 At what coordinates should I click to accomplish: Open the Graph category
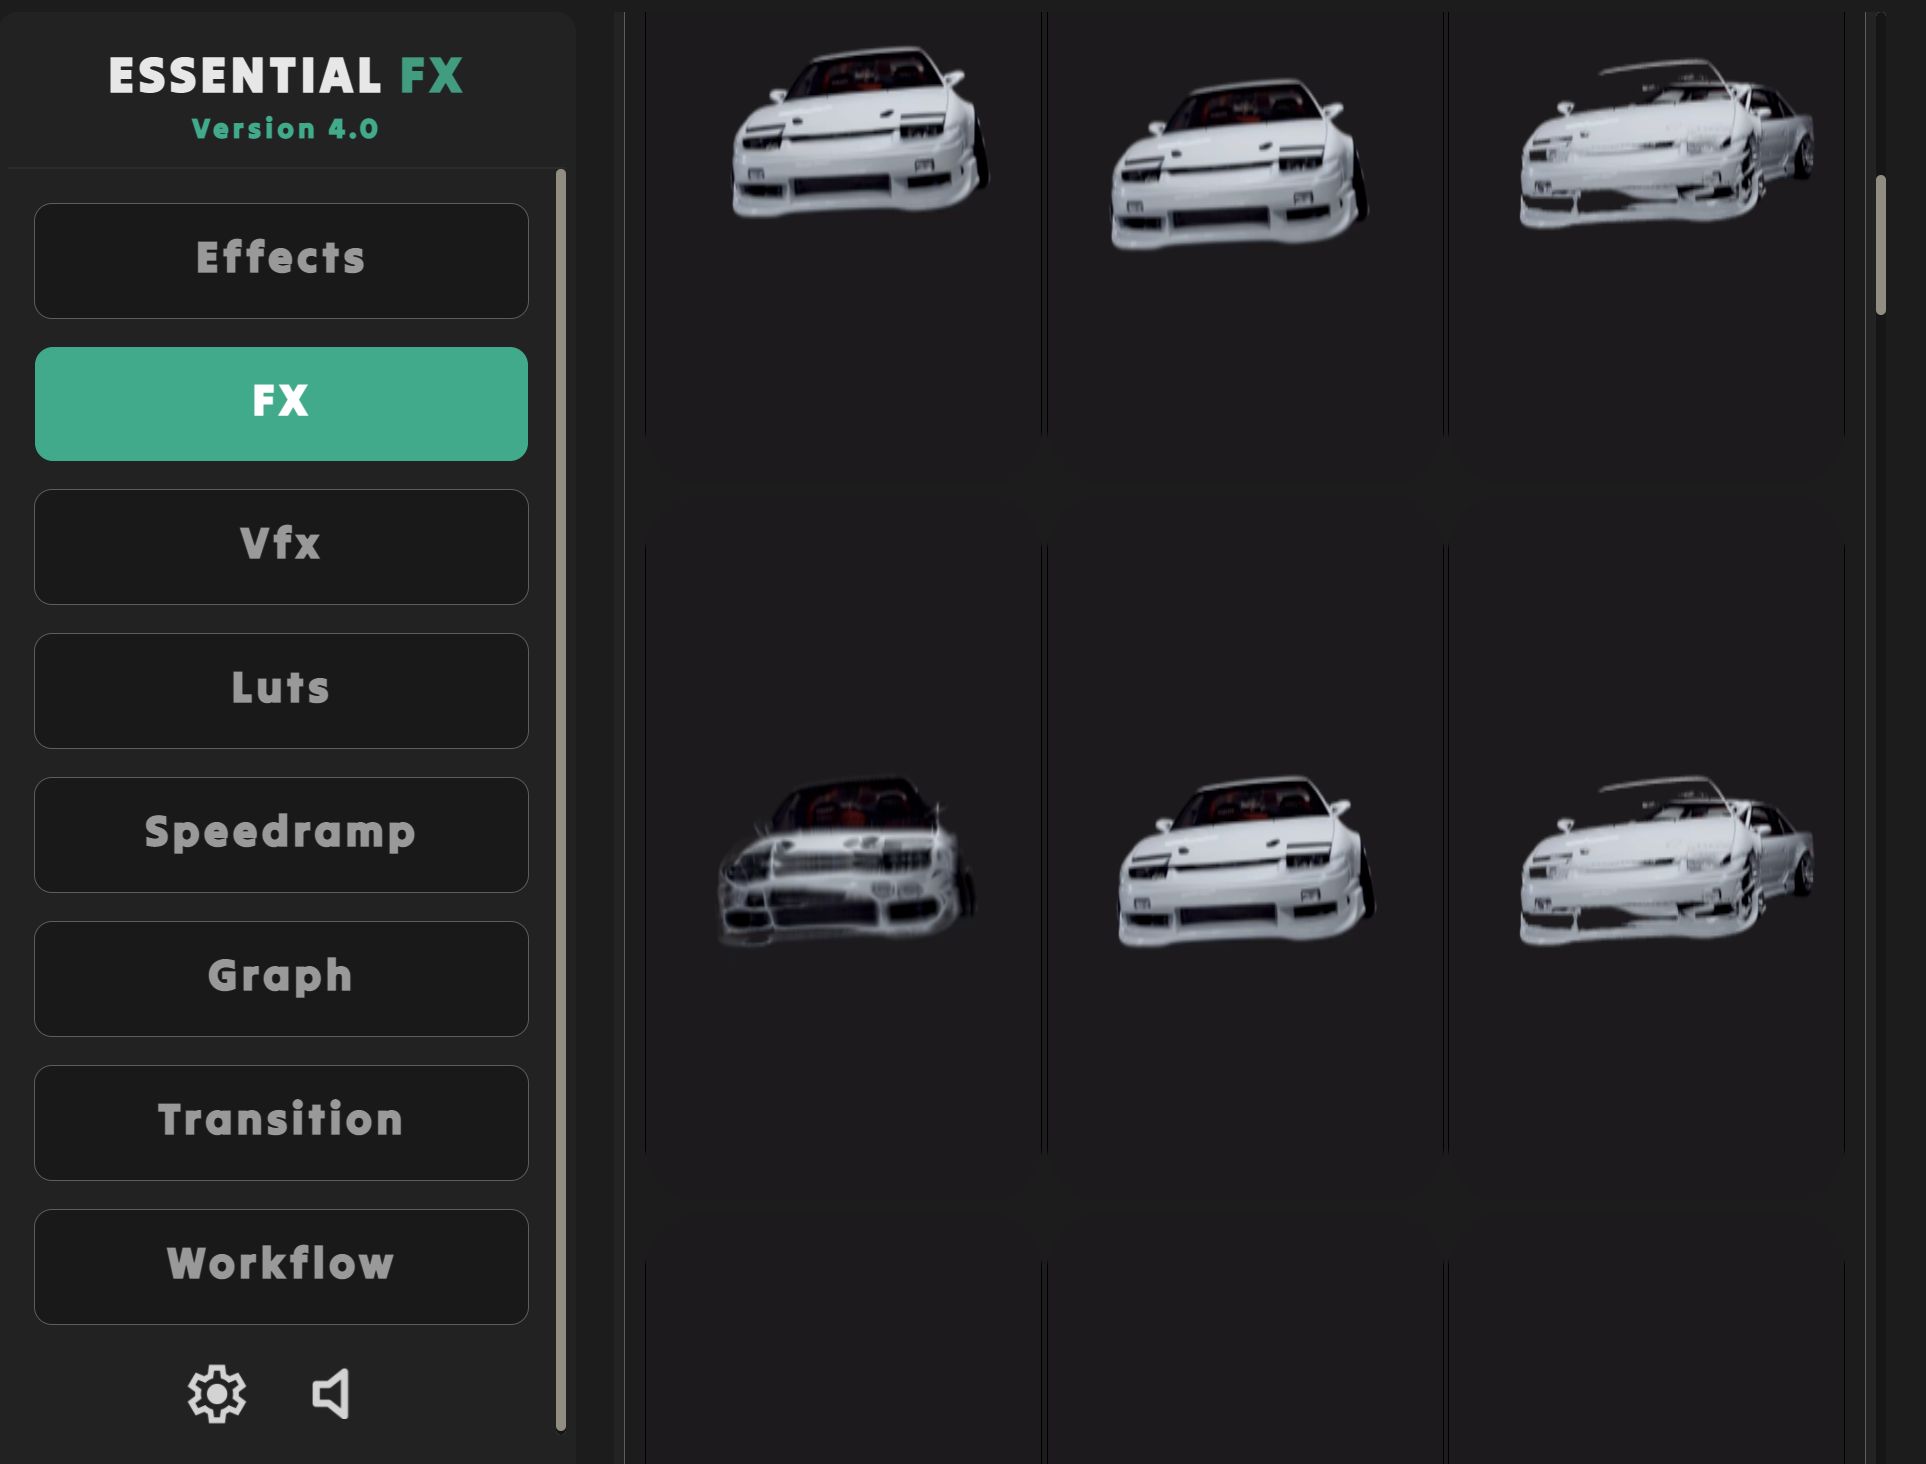pyautogui.click(x=281, y=978)
